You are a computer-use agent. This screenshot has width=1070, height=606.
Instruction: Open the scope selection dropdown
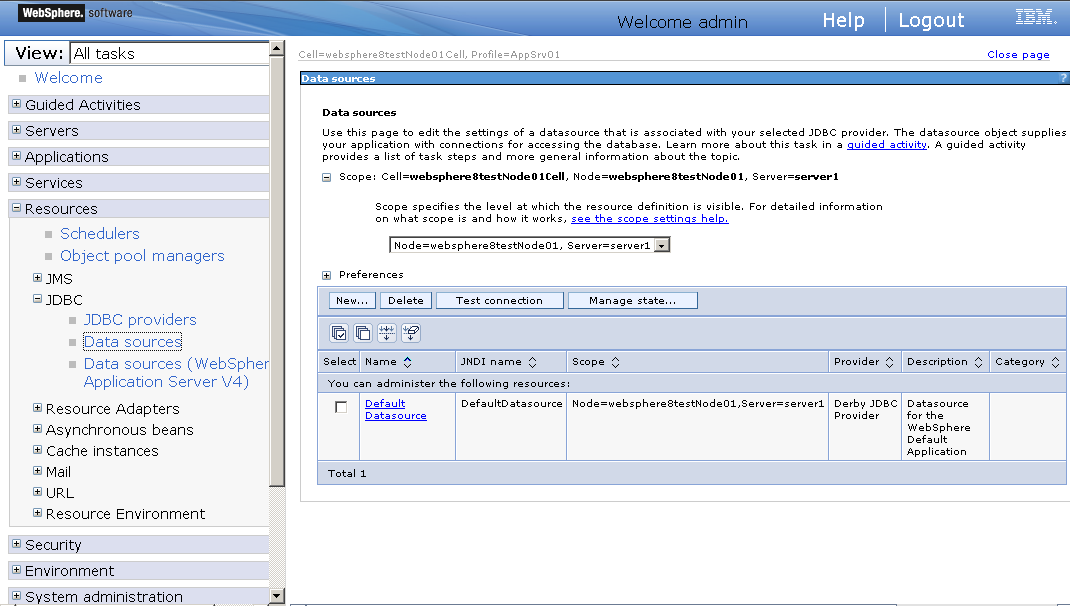(x=661, y=243)
